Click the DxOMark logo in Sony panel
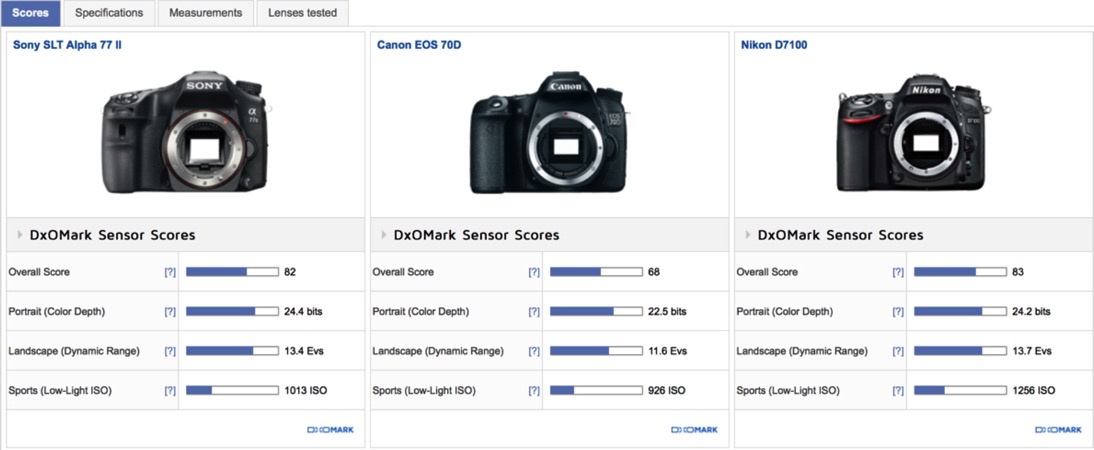1094x450 pixels. [x=331, y=430]
